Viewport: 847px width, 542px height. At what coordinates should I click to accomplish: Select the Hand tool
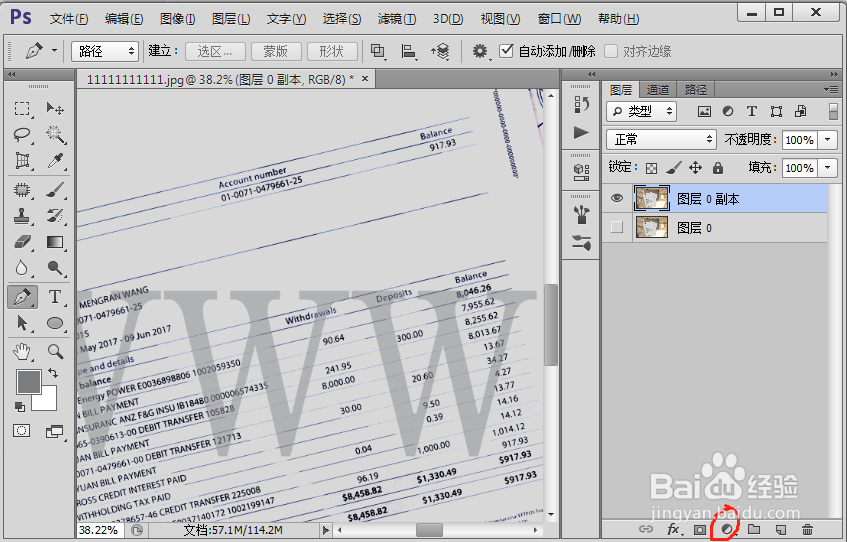[x=22, y=352]
